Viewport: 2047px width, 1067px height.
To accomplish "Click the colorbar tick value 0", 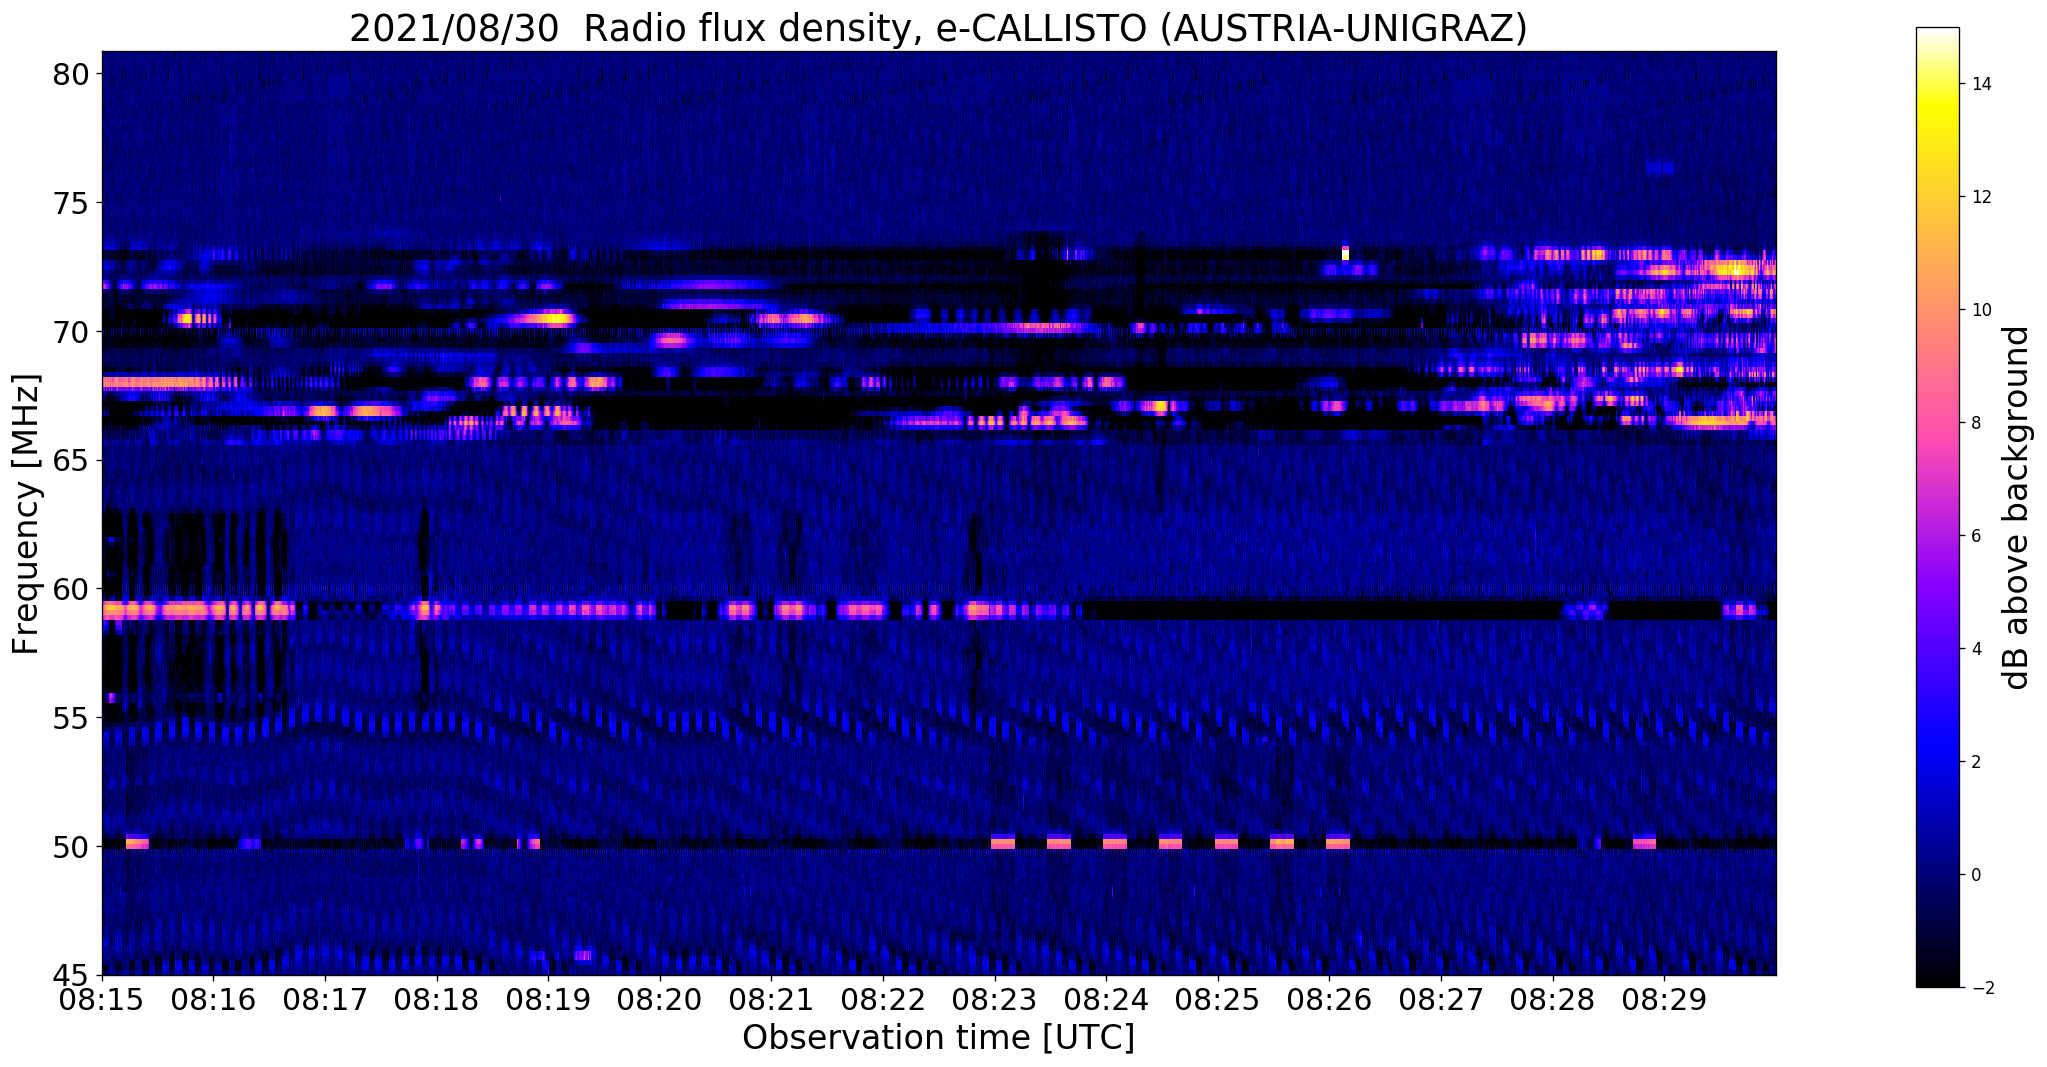I will point(1974,875).
